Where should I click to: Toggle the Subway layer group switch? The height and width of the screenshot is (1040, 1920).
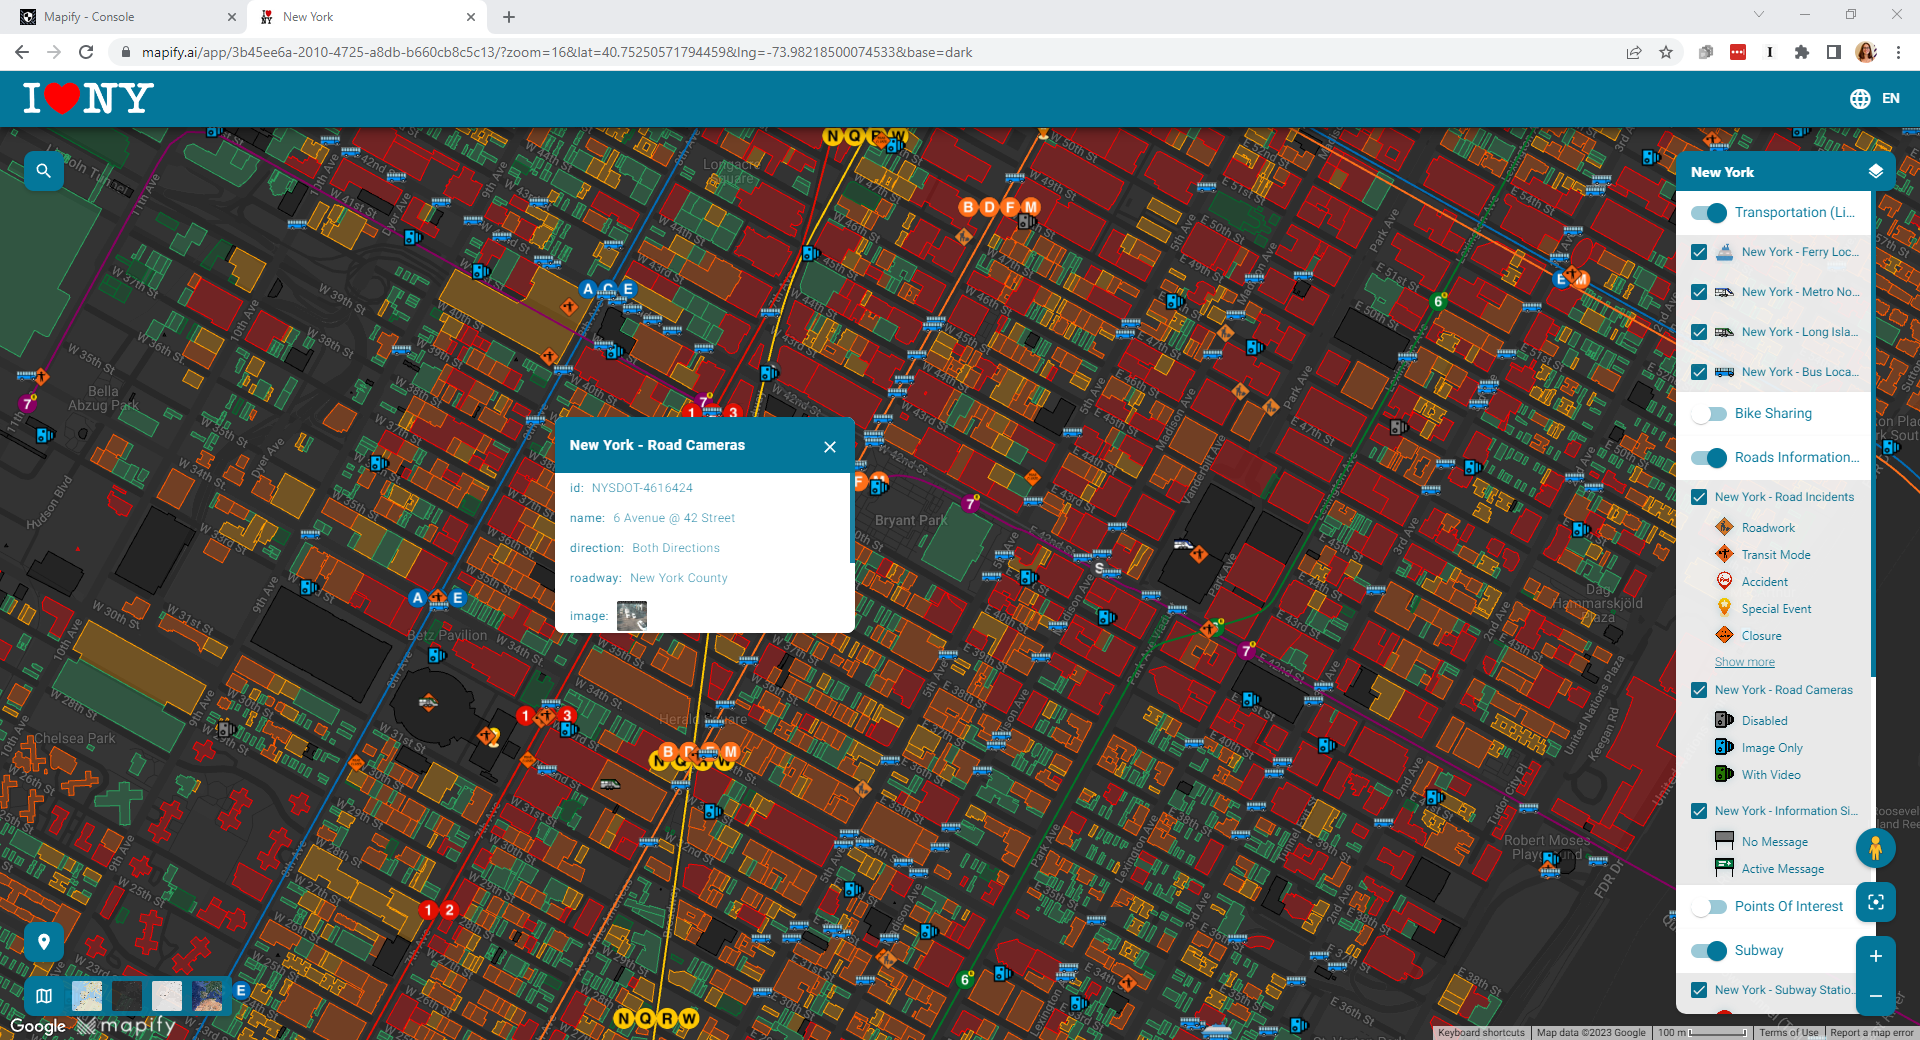[x=1709, y=951]
